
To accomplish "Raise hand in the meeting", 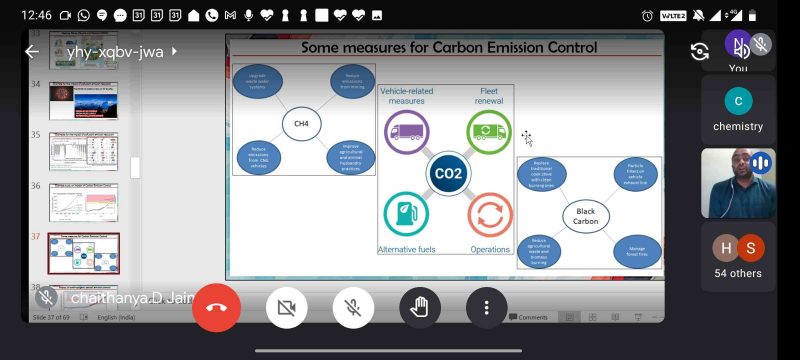I will 420,307.
